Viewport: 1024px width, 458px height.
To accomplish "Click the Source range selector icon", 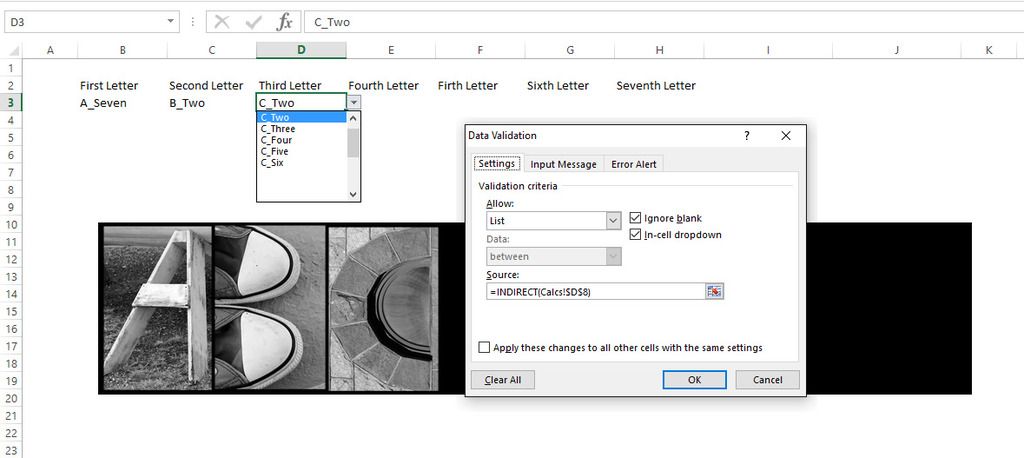I will click(713, 291).
